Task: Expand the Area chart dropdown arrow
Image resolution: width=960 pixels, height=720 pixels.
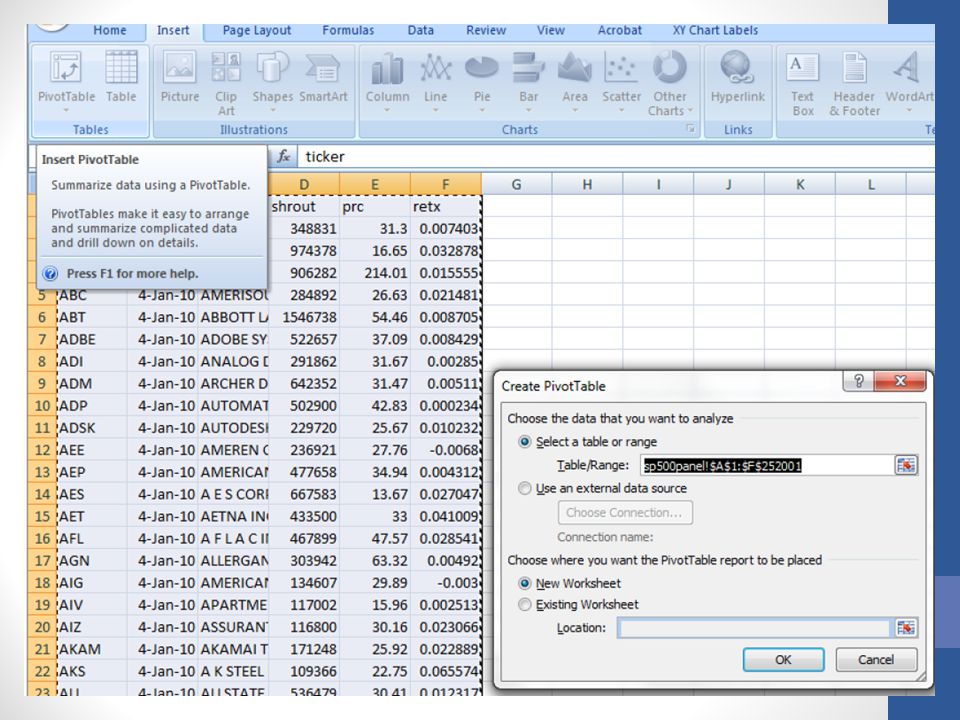Action: (x=574, y=111)
